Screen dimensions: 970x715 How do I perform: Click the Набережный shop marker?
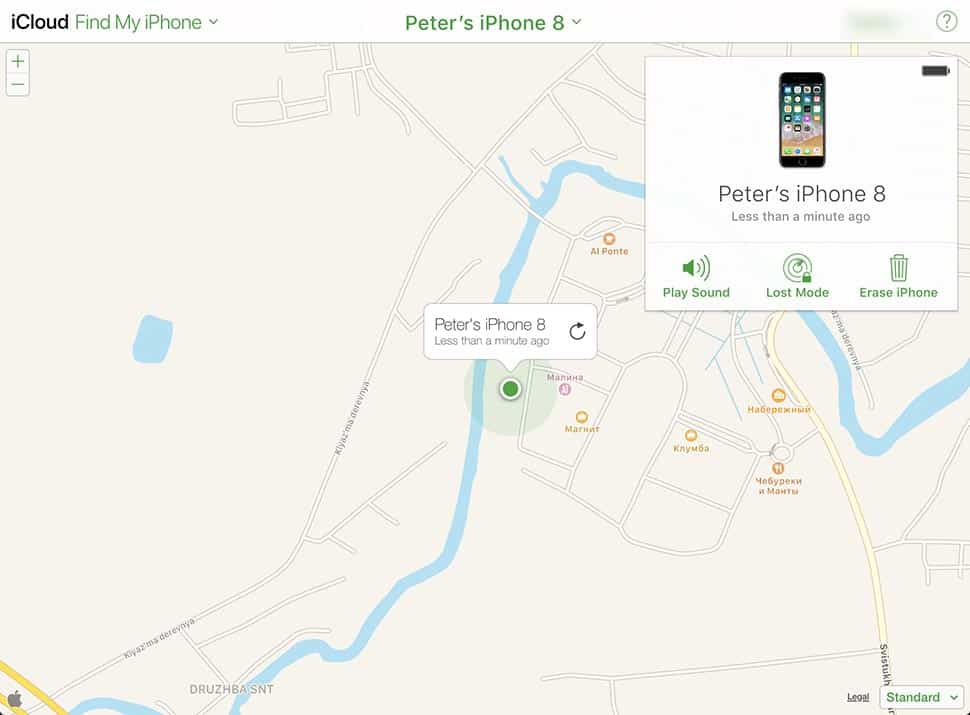point(778,395)
